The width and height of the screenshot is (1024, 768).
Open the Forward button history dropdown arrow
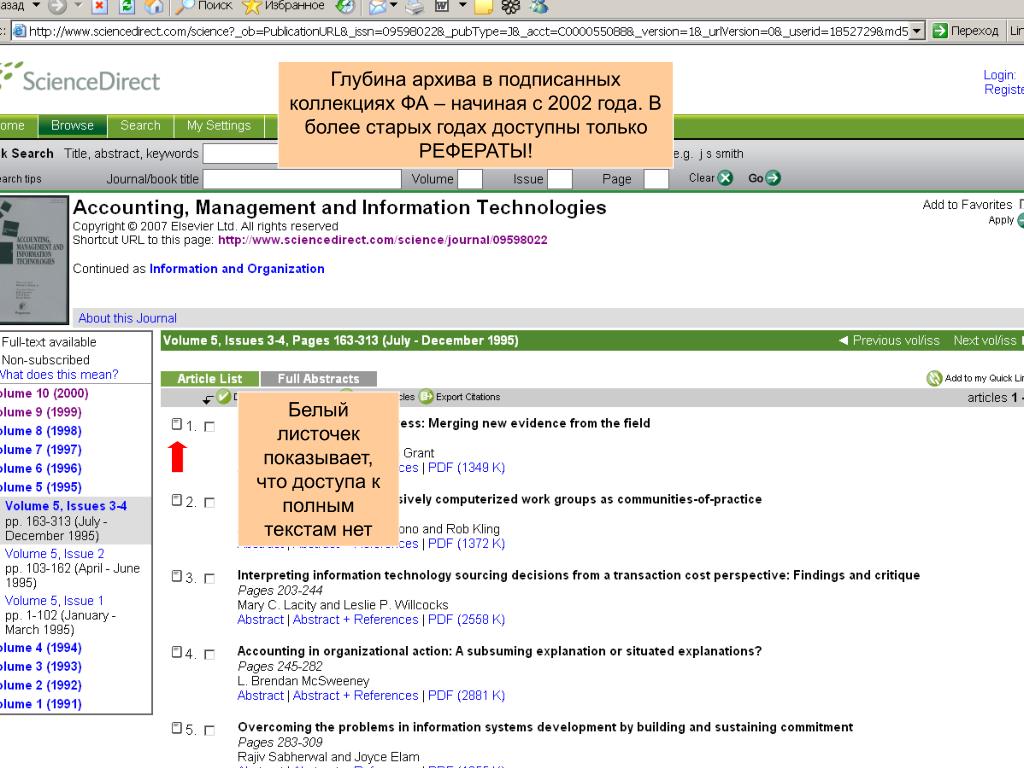pyautogui.click(x=78, y=5)
